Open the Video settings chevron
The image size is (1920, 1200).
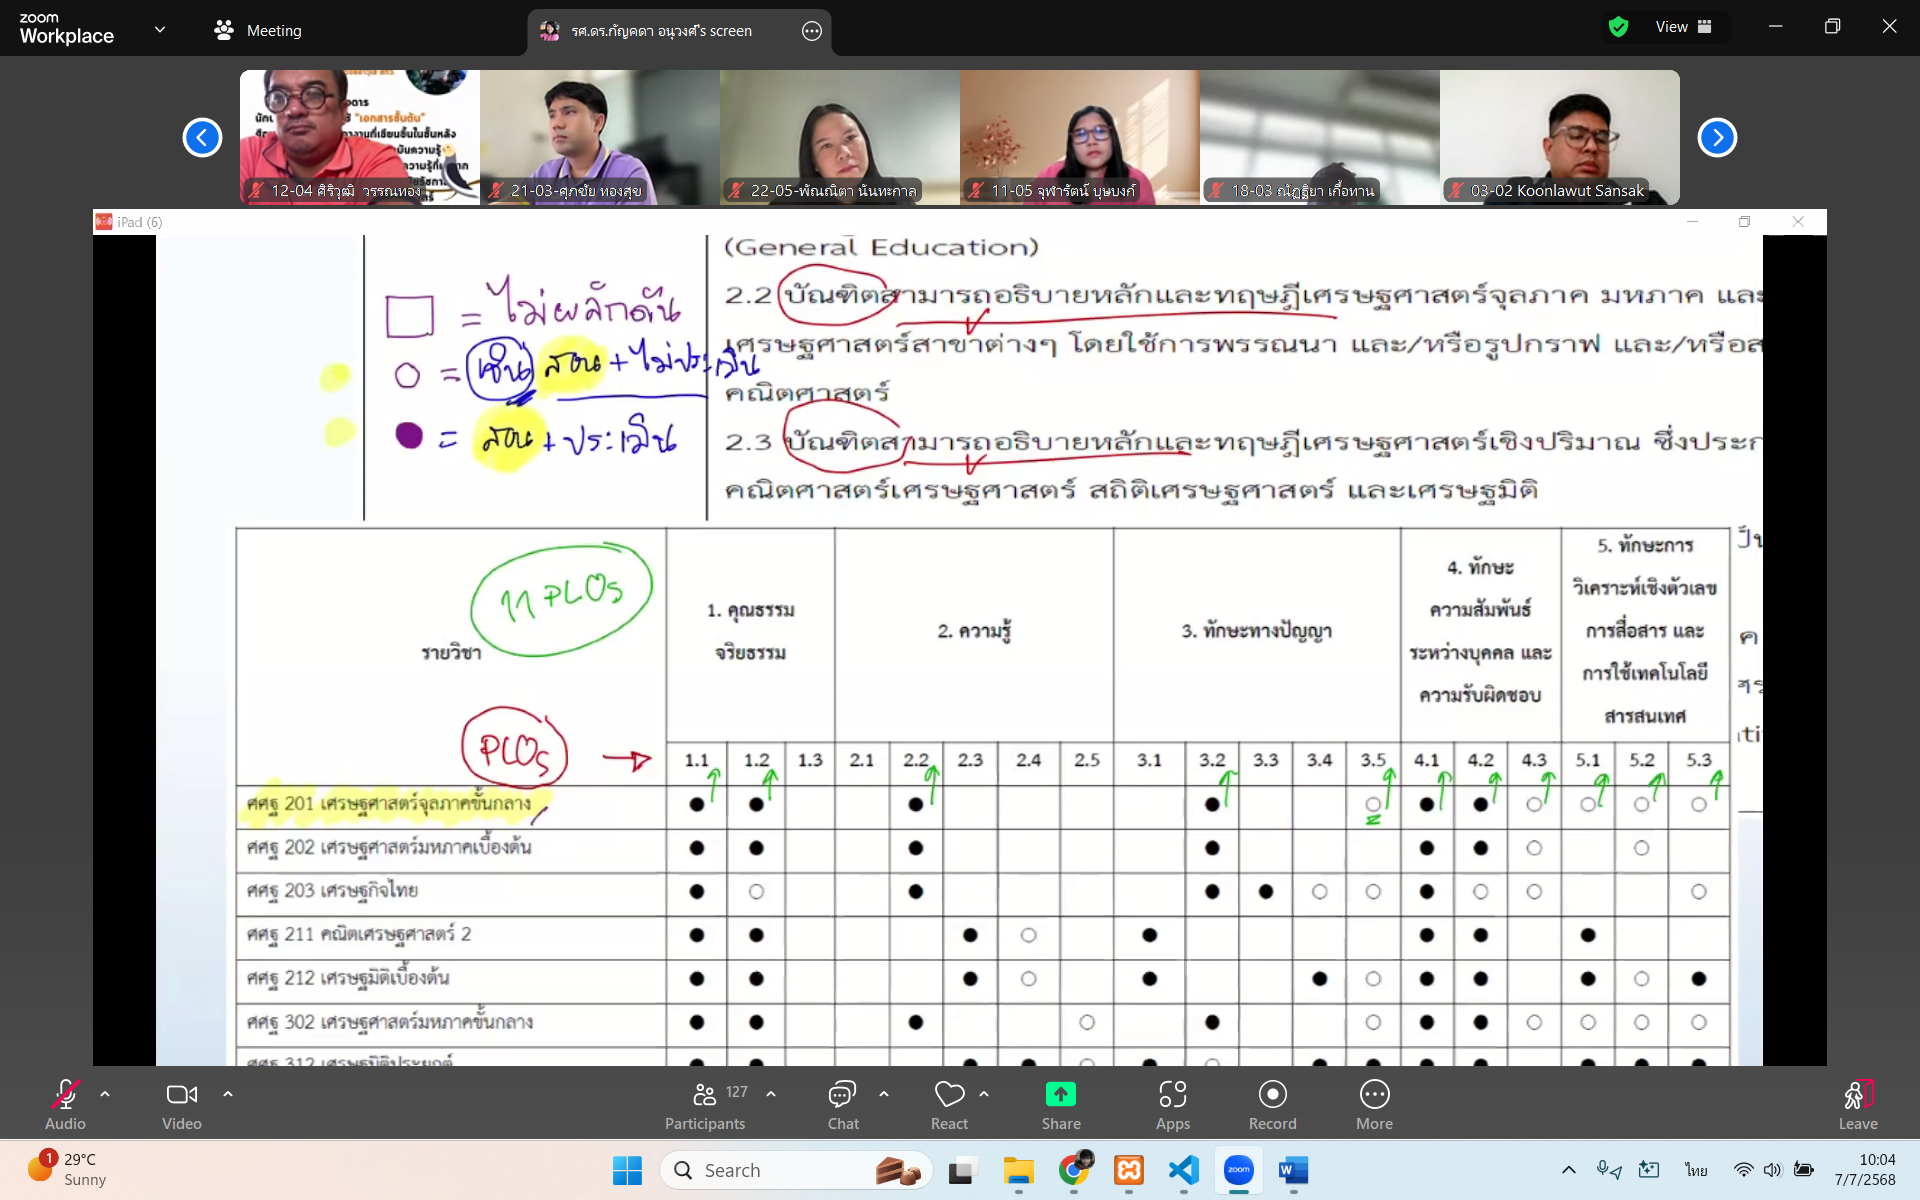point(228,1094)
